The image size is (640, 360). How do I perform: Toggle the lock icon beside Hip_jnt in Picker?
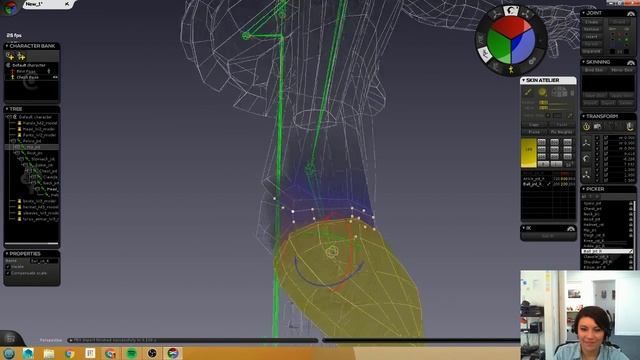(631, 230)
